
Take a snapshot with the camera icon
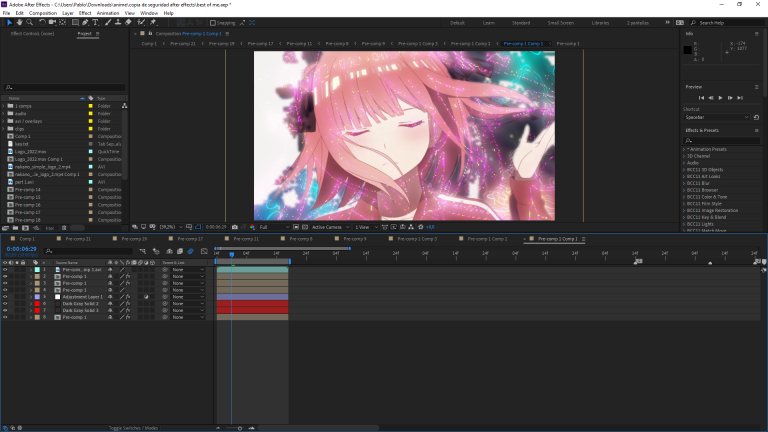click(235, 227)
